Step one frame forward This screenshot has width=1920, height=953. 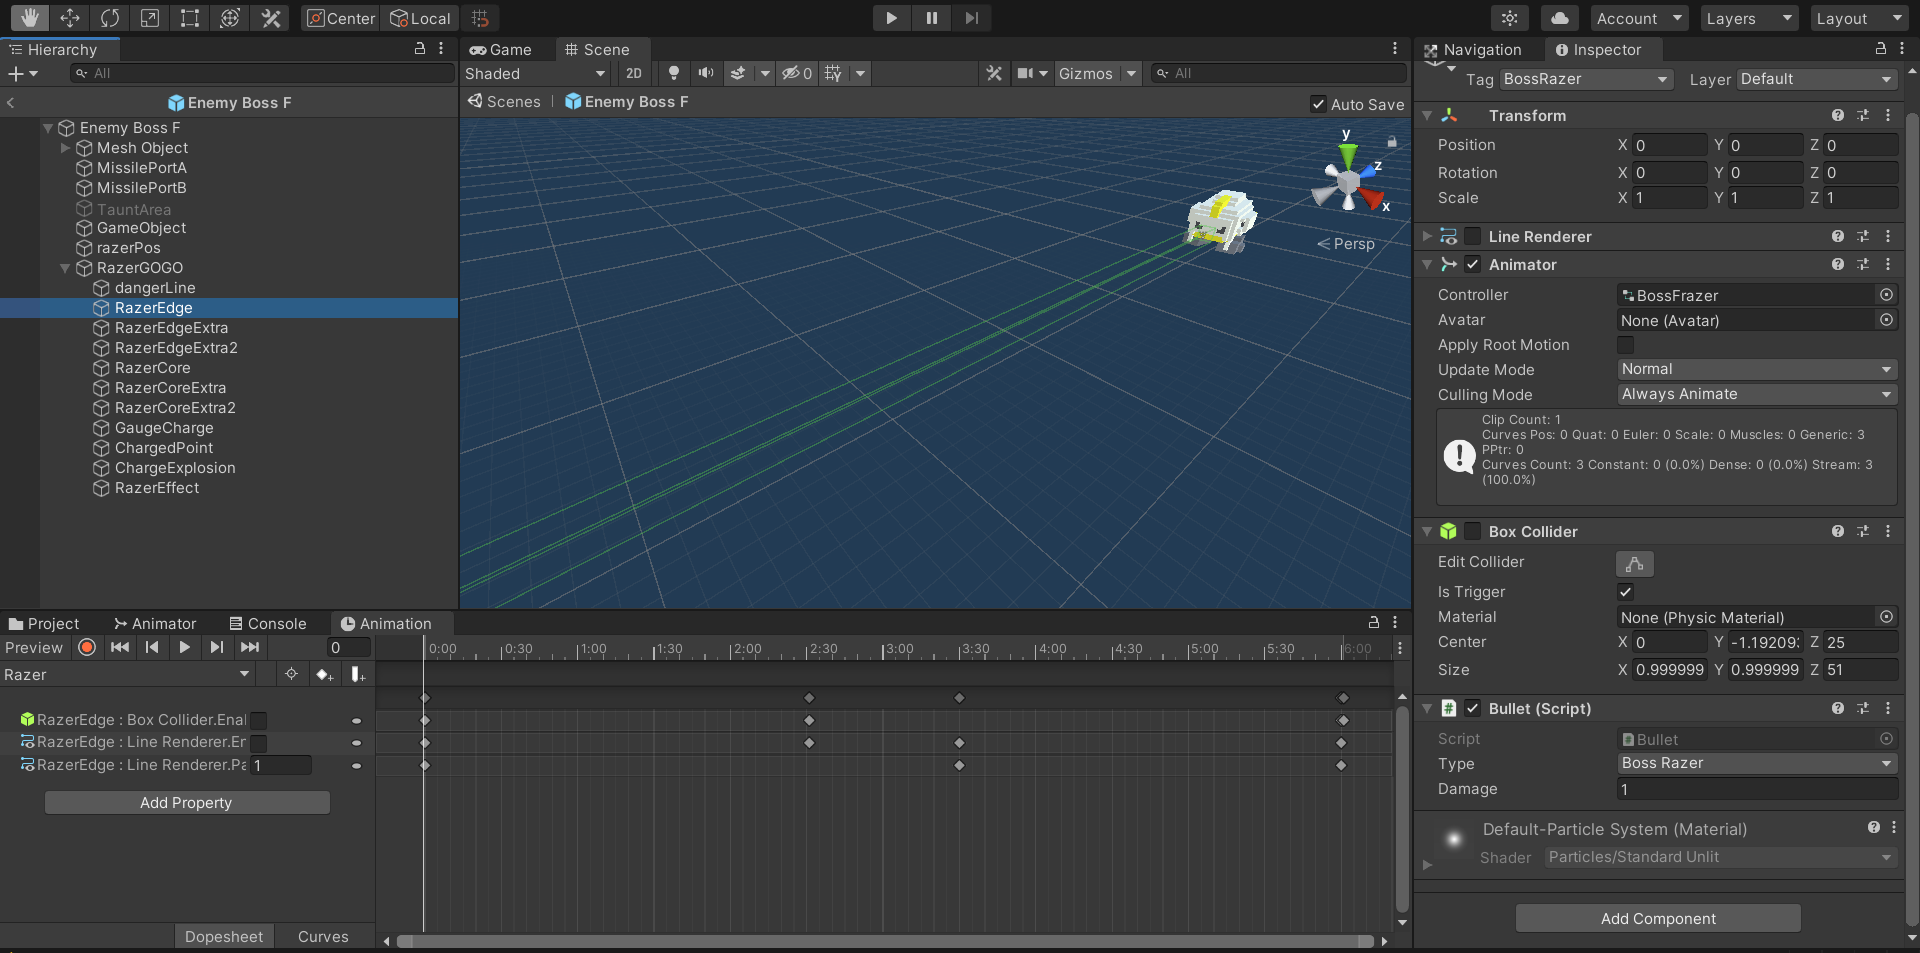pos(971,18)
